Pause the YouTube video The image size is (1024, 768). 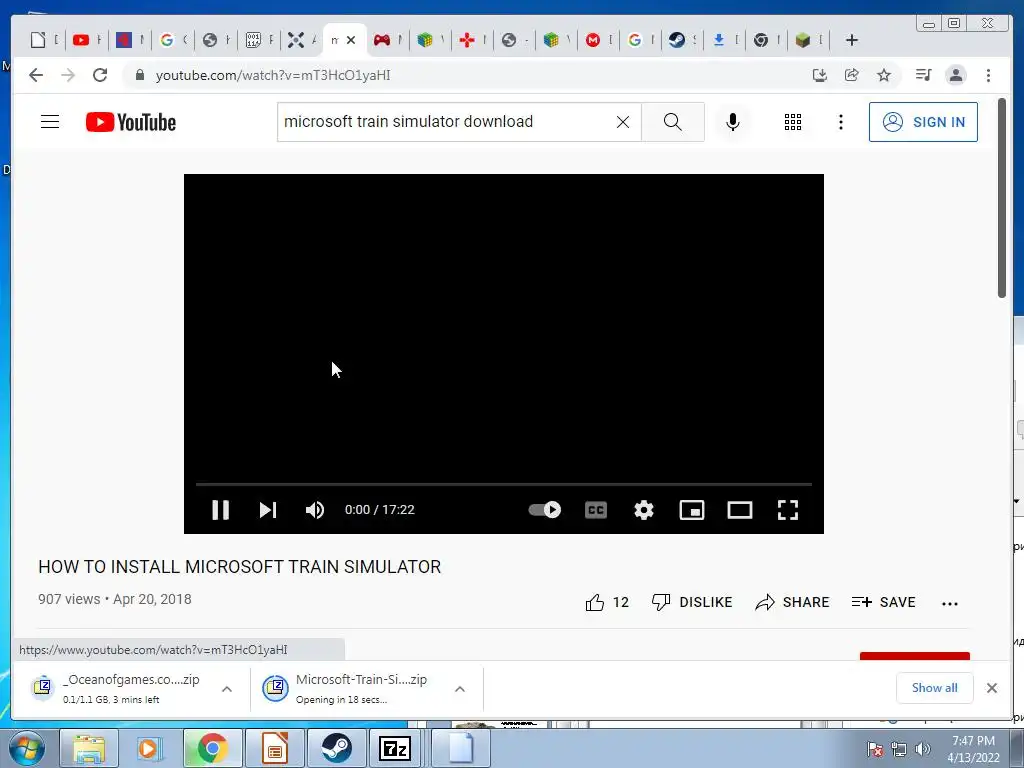[220, 509]
